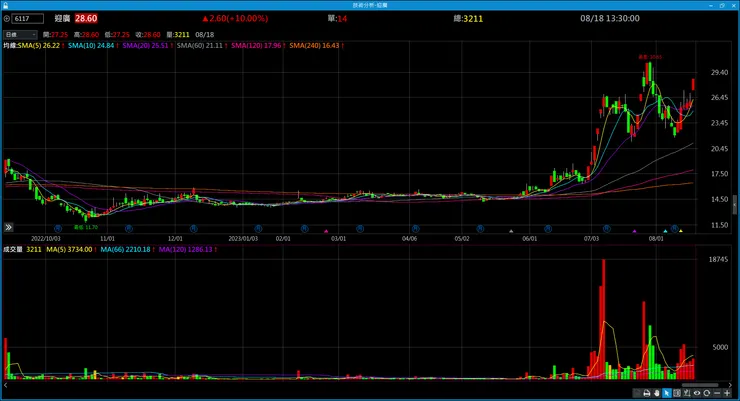The image size is (740, 401).
Task: Click the purple triangle marker before 08/01
Action: pyautogui.click(x=634, y=231)
